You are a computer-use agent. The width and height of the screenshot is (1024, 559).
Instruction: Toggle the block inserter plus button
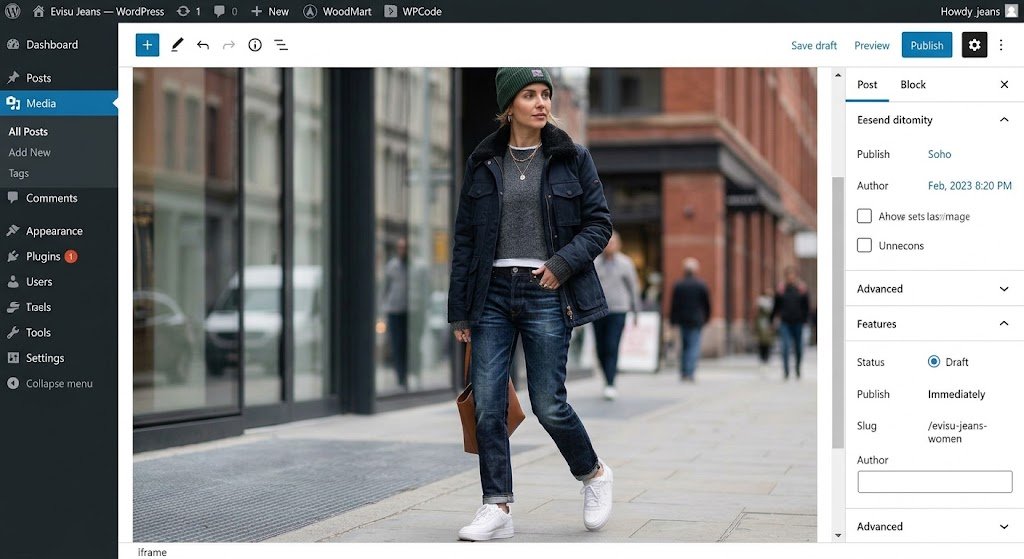click(x=148, y=45)
